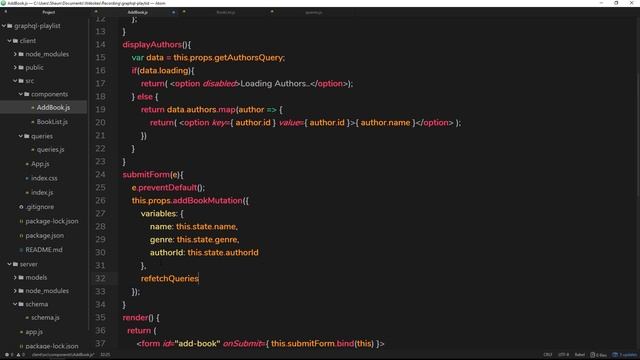Click the queries.js file icon in tree
This screenshot has height=360, width=640.
[x=33, y=150]
